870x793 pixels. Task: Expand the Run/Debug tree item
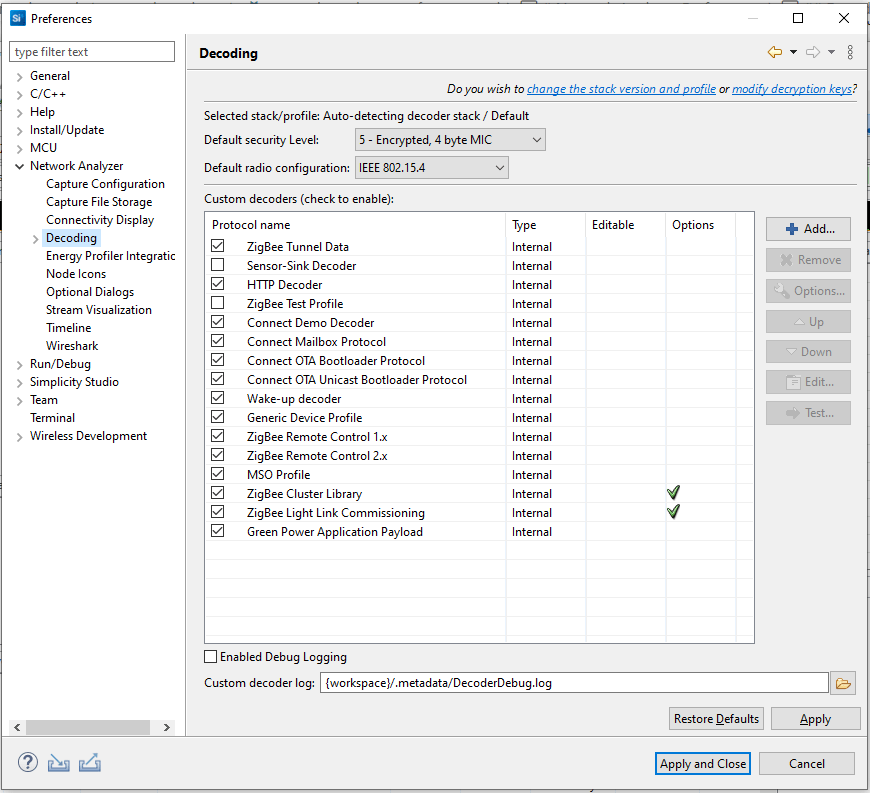coord(19,363)
